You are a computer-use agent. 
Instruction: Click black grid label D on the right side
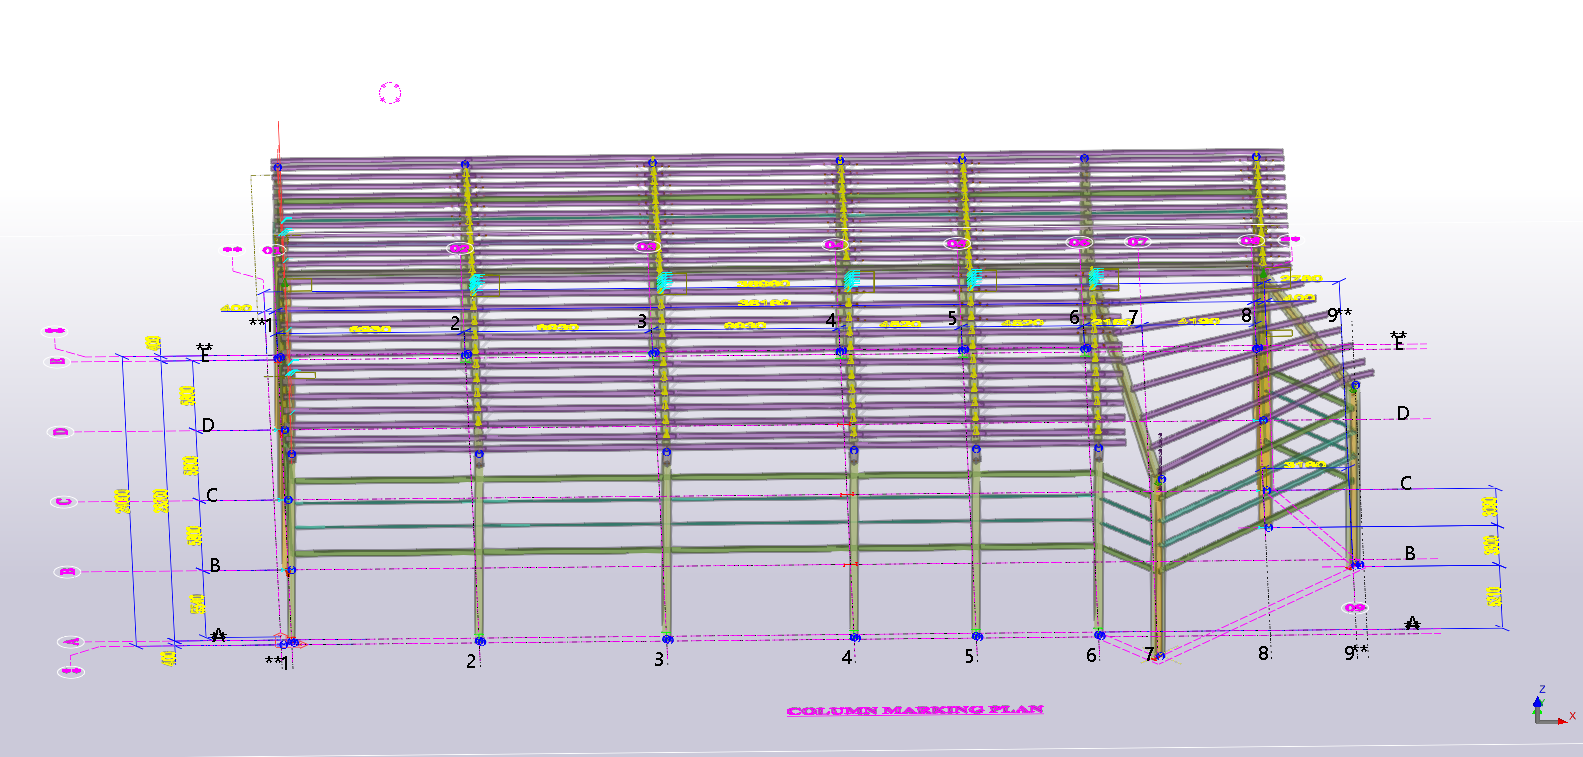pos(1402,414)
